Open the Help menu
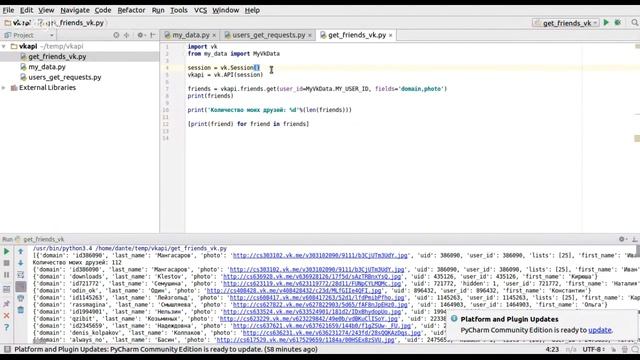Image resolution: width=640 pixels, height=360 pixels. (252, 10)
